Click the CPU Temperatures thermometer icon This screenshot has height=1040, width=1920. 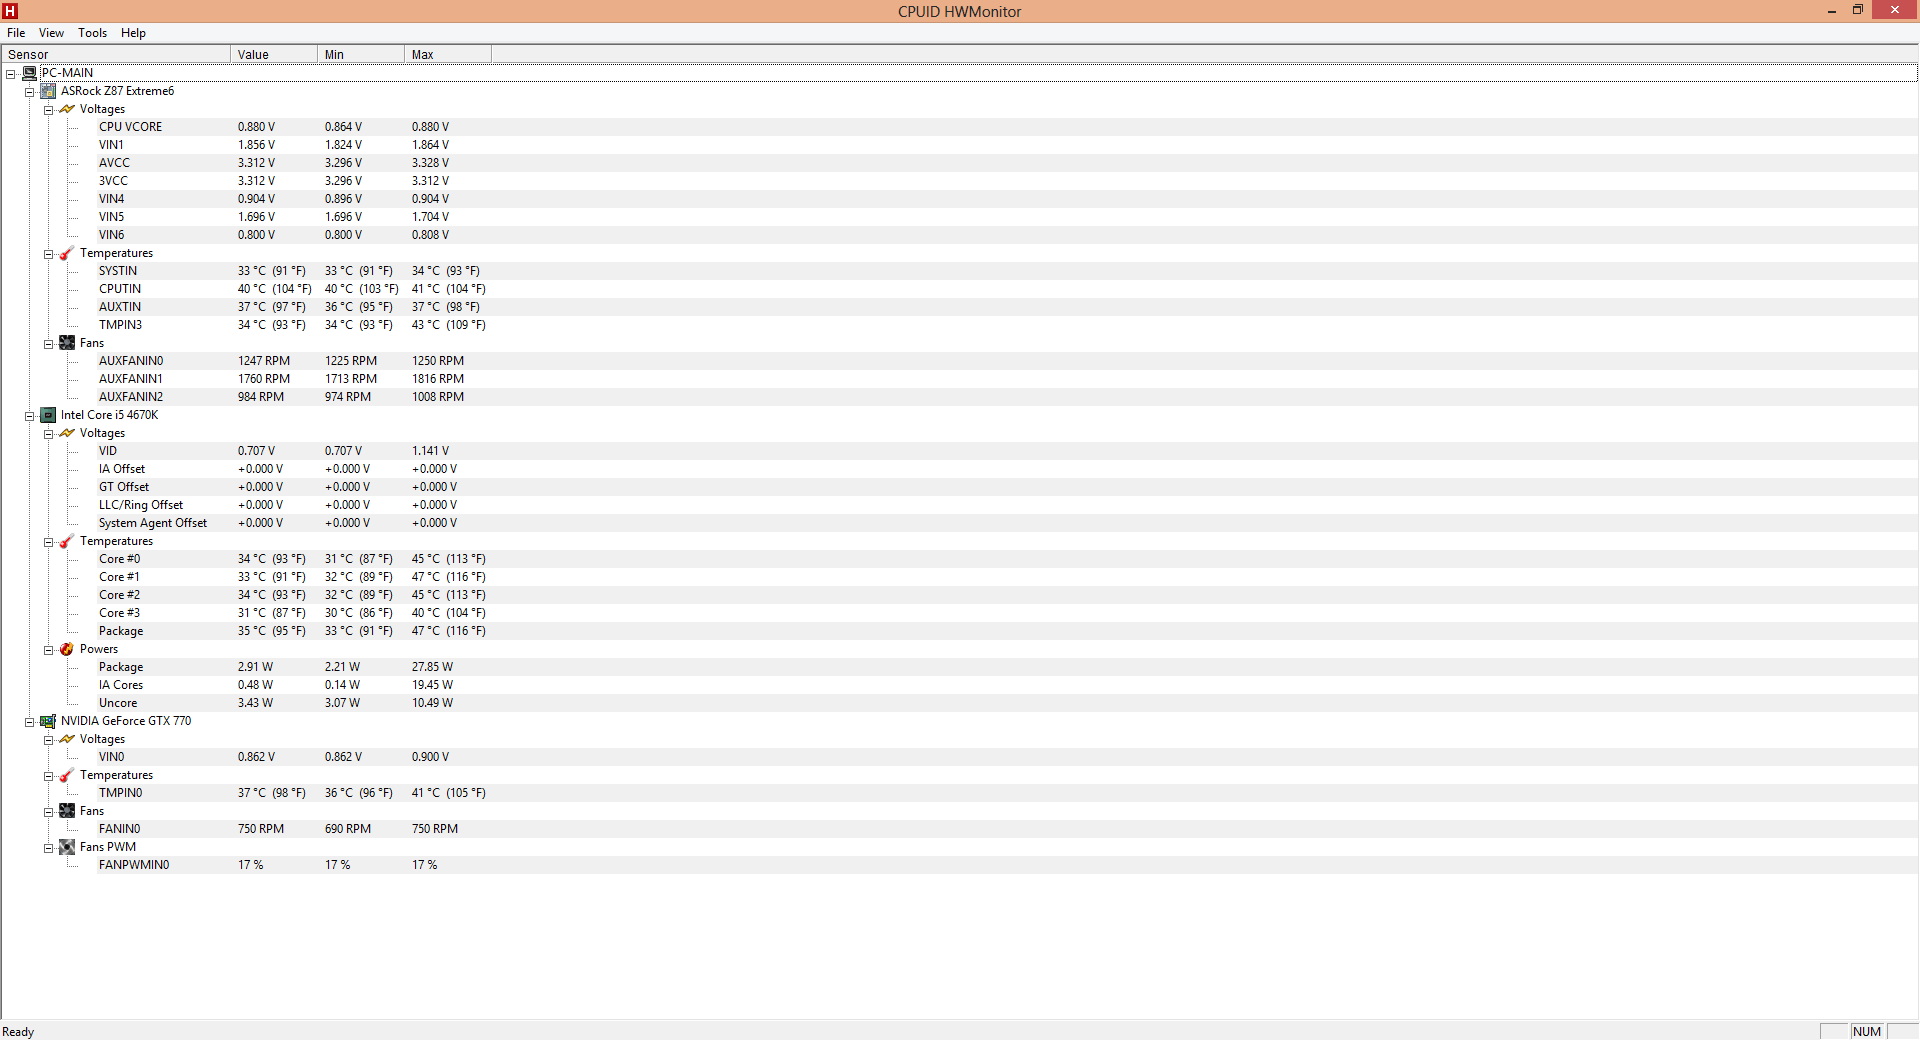pyautogui.click(x=67, y=541)
